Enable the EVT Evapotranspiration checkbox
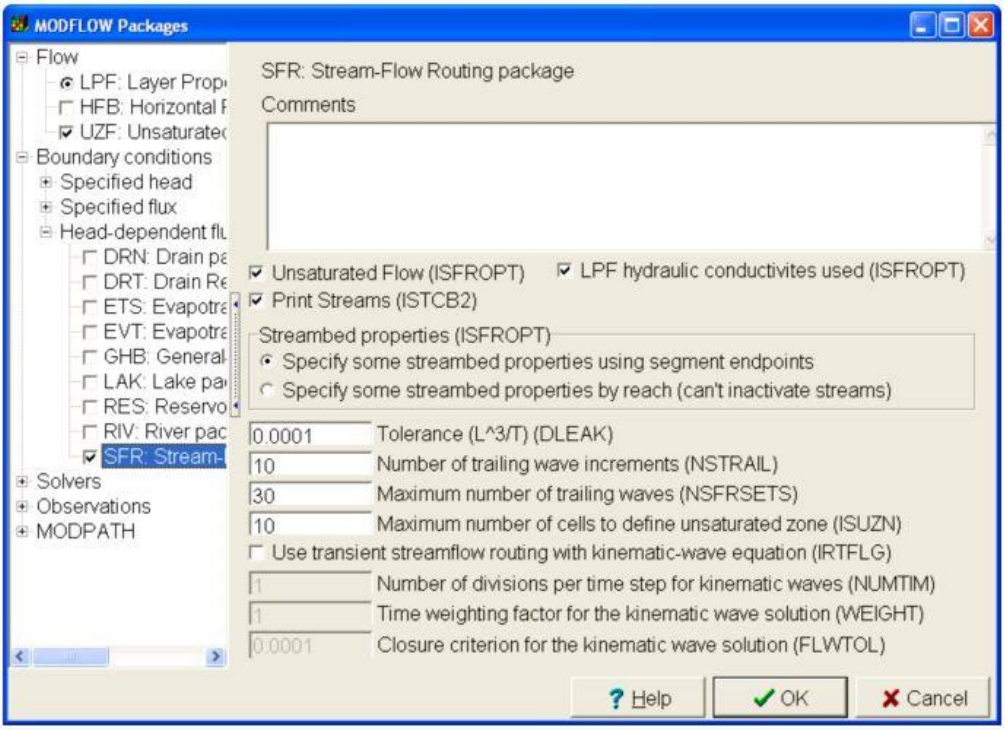The width and height of the screenshot is (1006, 730). [x=90, y=332]
